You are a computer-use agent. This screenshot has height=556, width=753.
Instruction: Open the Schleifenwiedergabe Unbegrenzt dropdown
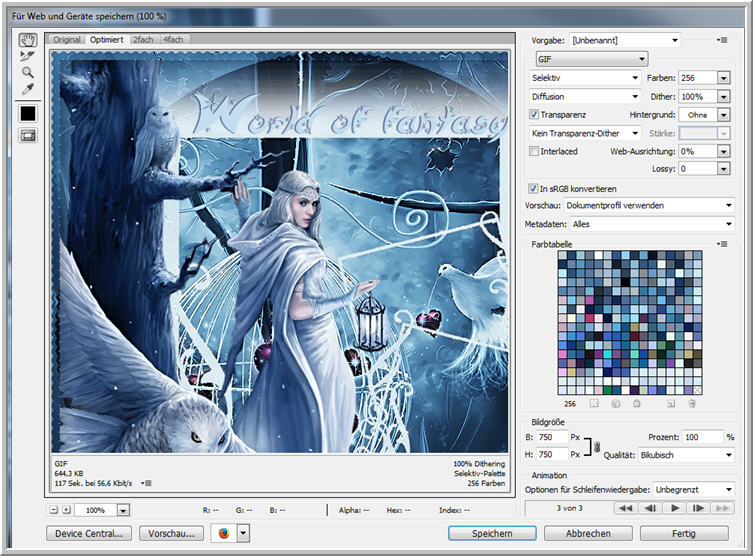coord(694,490)
